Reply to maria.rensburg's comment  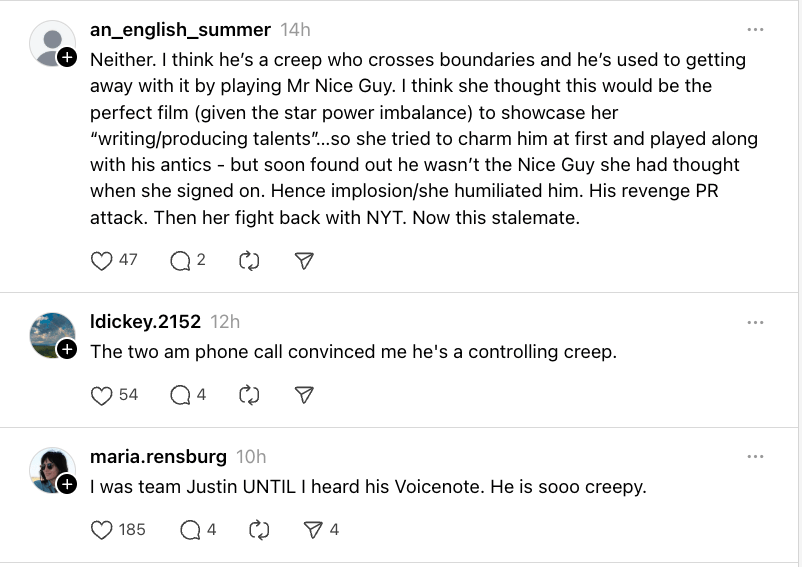tap(189, 530)
